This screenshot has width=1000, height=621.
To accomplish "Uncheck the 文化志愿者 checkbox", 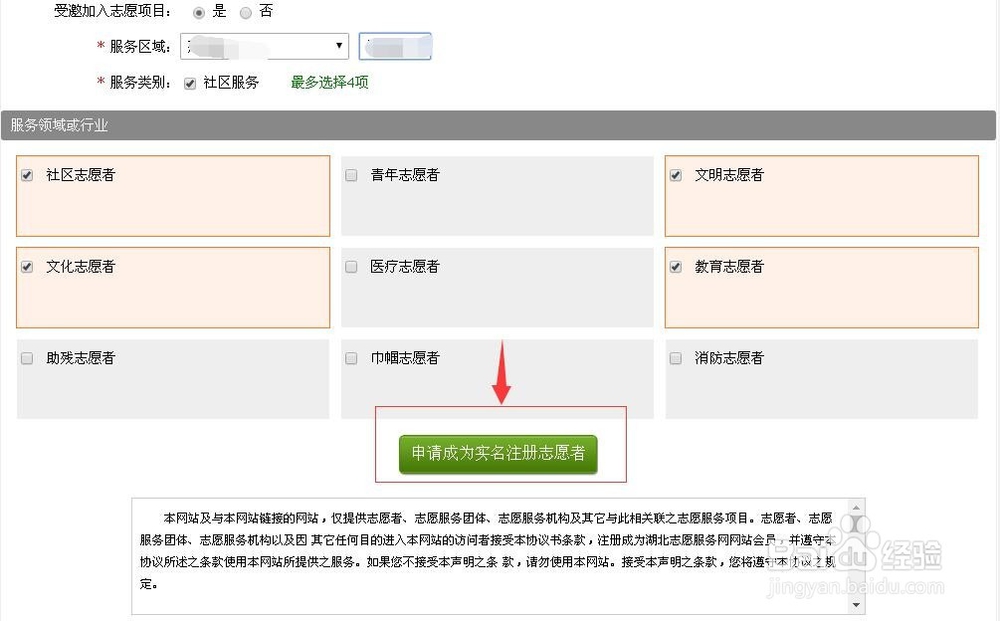I will pyautogui.click(x=26, y=266).
